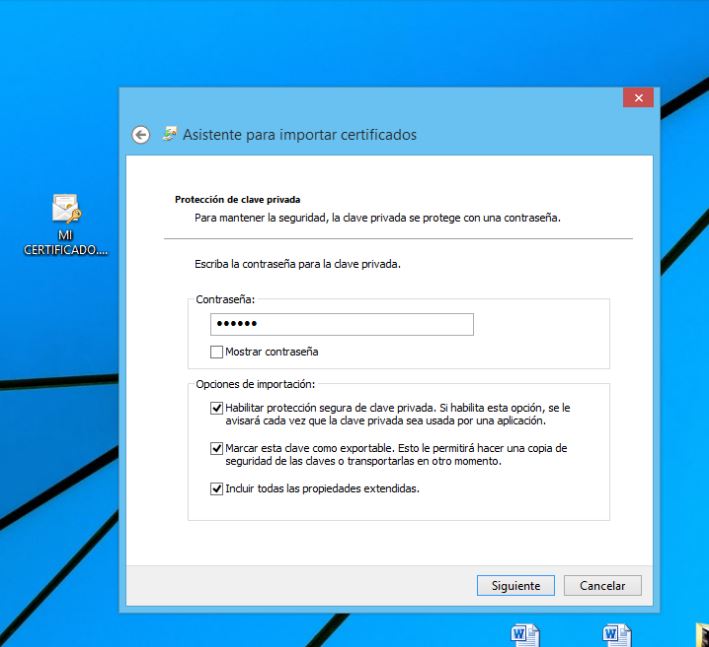Click the back arrow in the wizard header

coord(141,135)
